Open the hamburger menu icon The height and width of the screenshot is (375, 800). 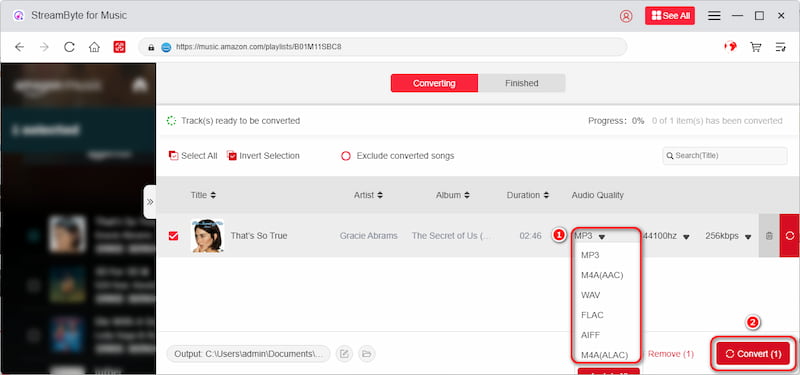click(714, 16)
